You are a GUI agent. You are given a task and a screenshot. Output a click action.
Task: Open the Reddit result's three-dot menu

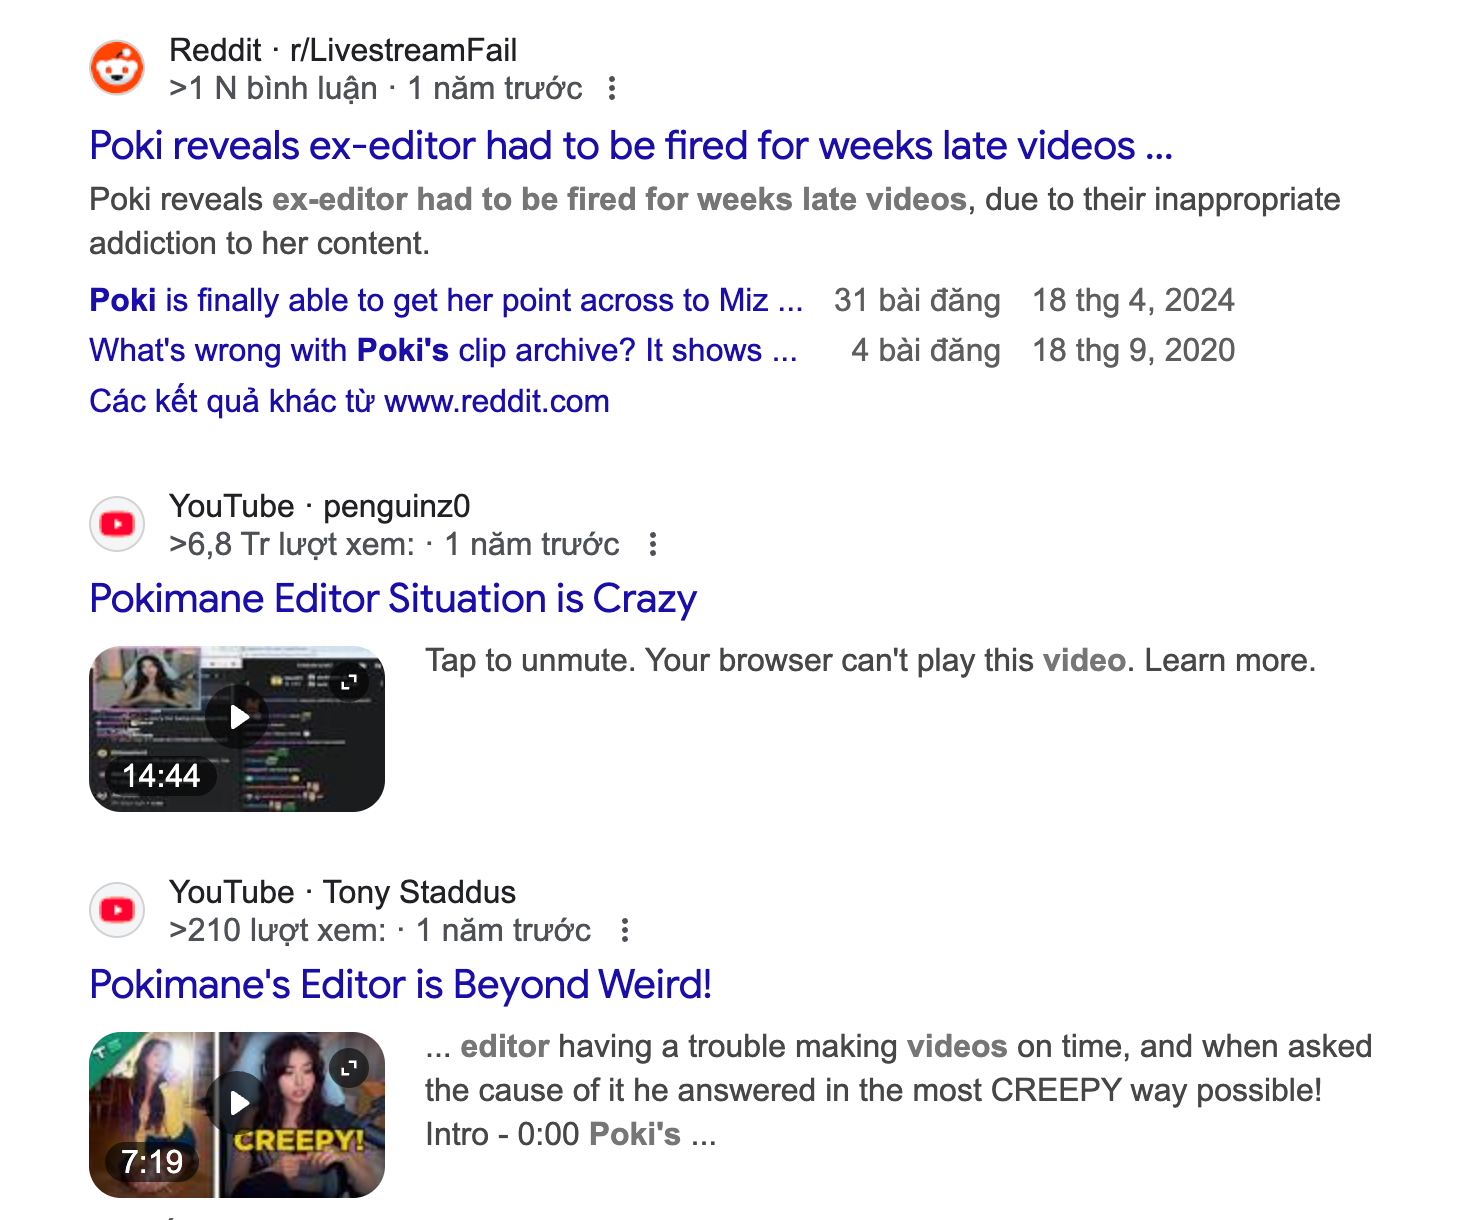click(x=612, y=89)
